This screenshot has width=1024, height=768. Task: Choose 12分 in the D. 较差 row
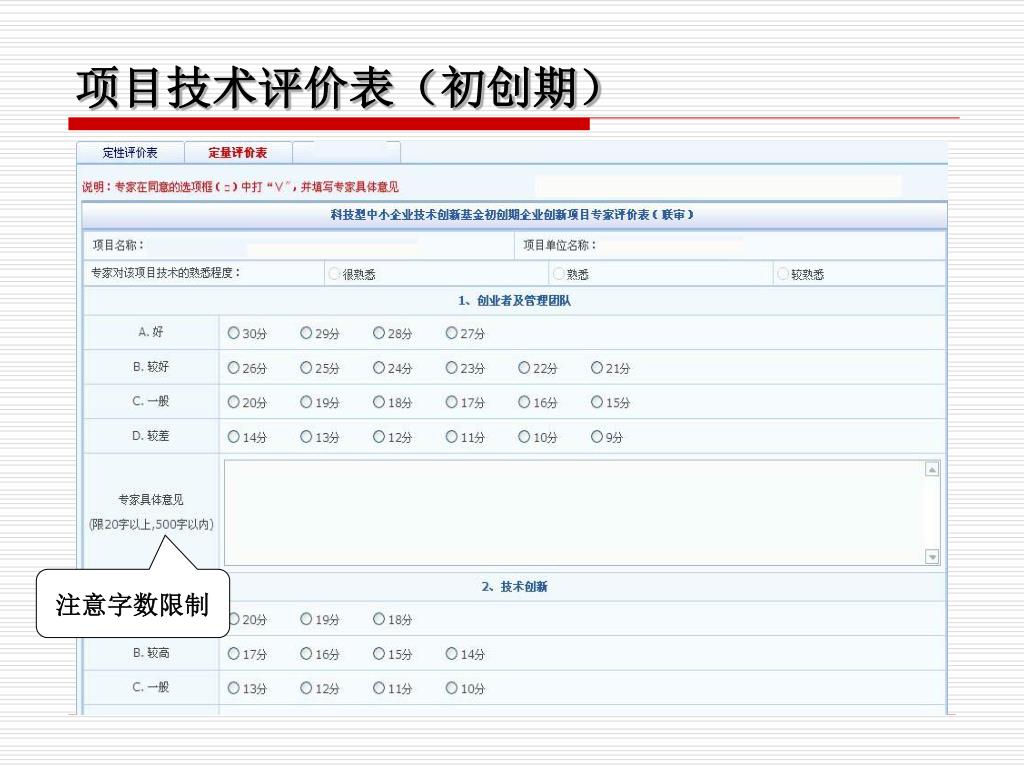[379, 437]
